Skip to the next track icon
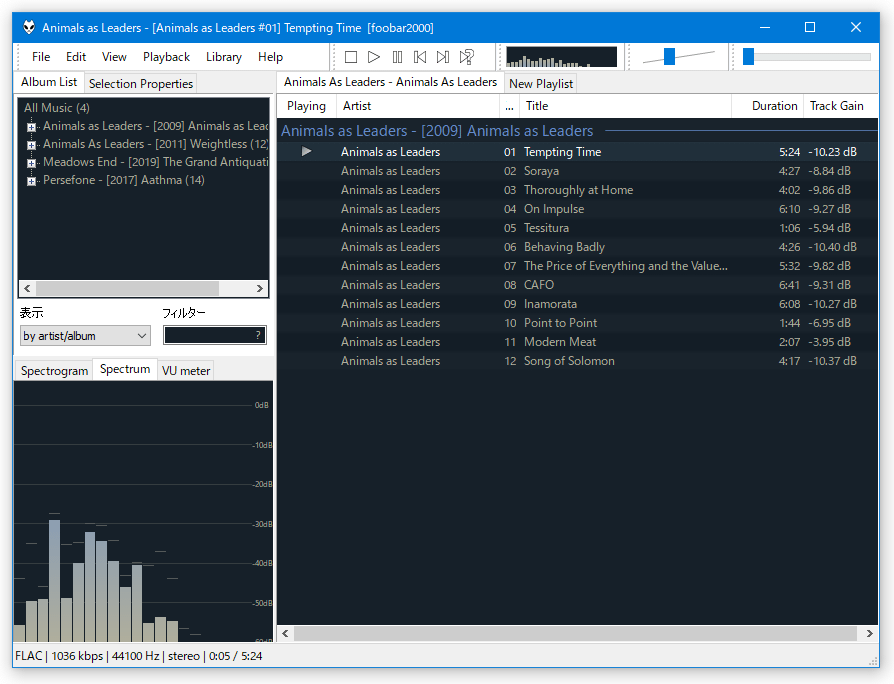This screenshot has width=894, height=684. [443, 57]
